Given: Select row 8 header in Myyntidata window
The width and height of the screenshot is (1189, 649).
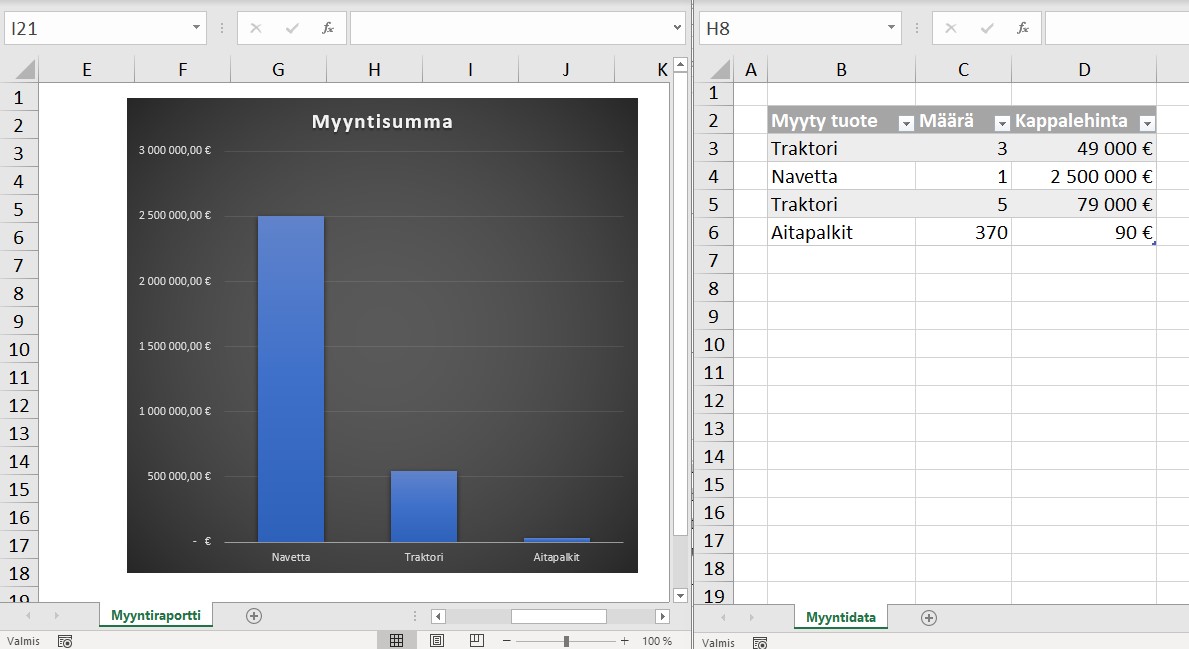Looking at the screenshot, I should 713,288.
